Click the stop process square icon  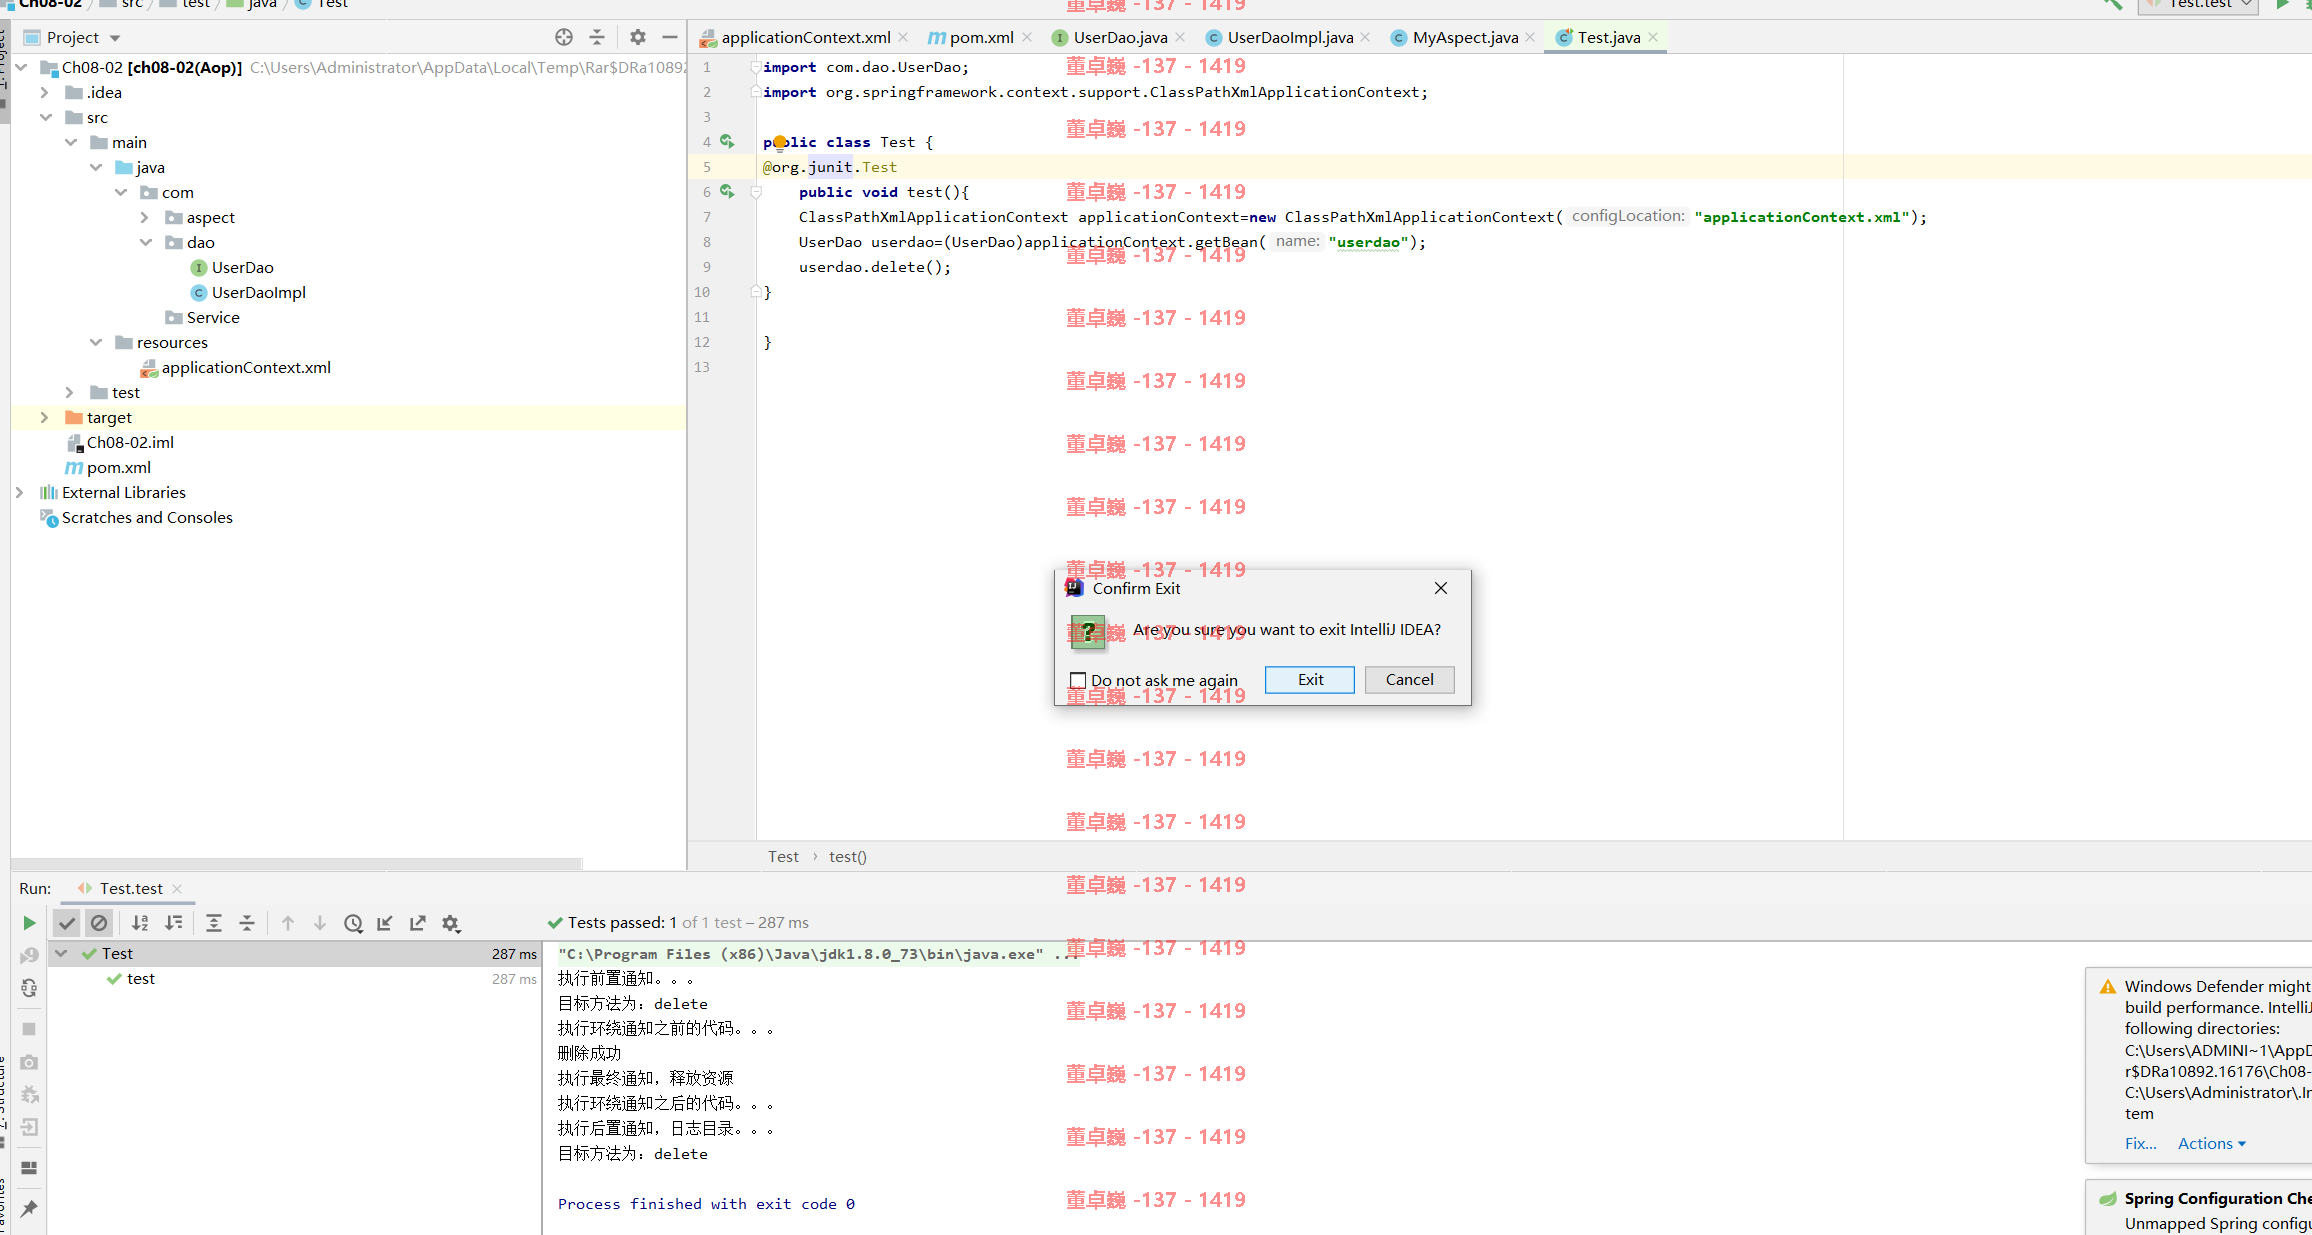(x=29, y=1029)
